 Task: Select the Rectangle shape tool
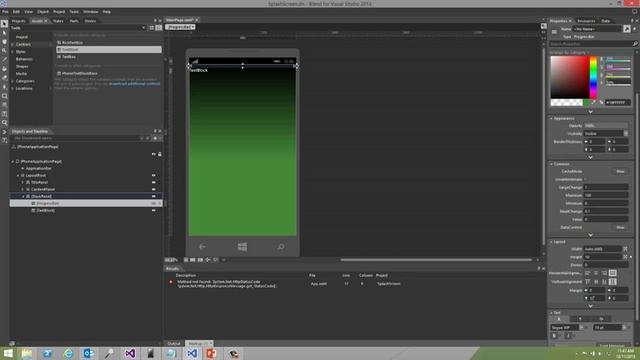4,96
